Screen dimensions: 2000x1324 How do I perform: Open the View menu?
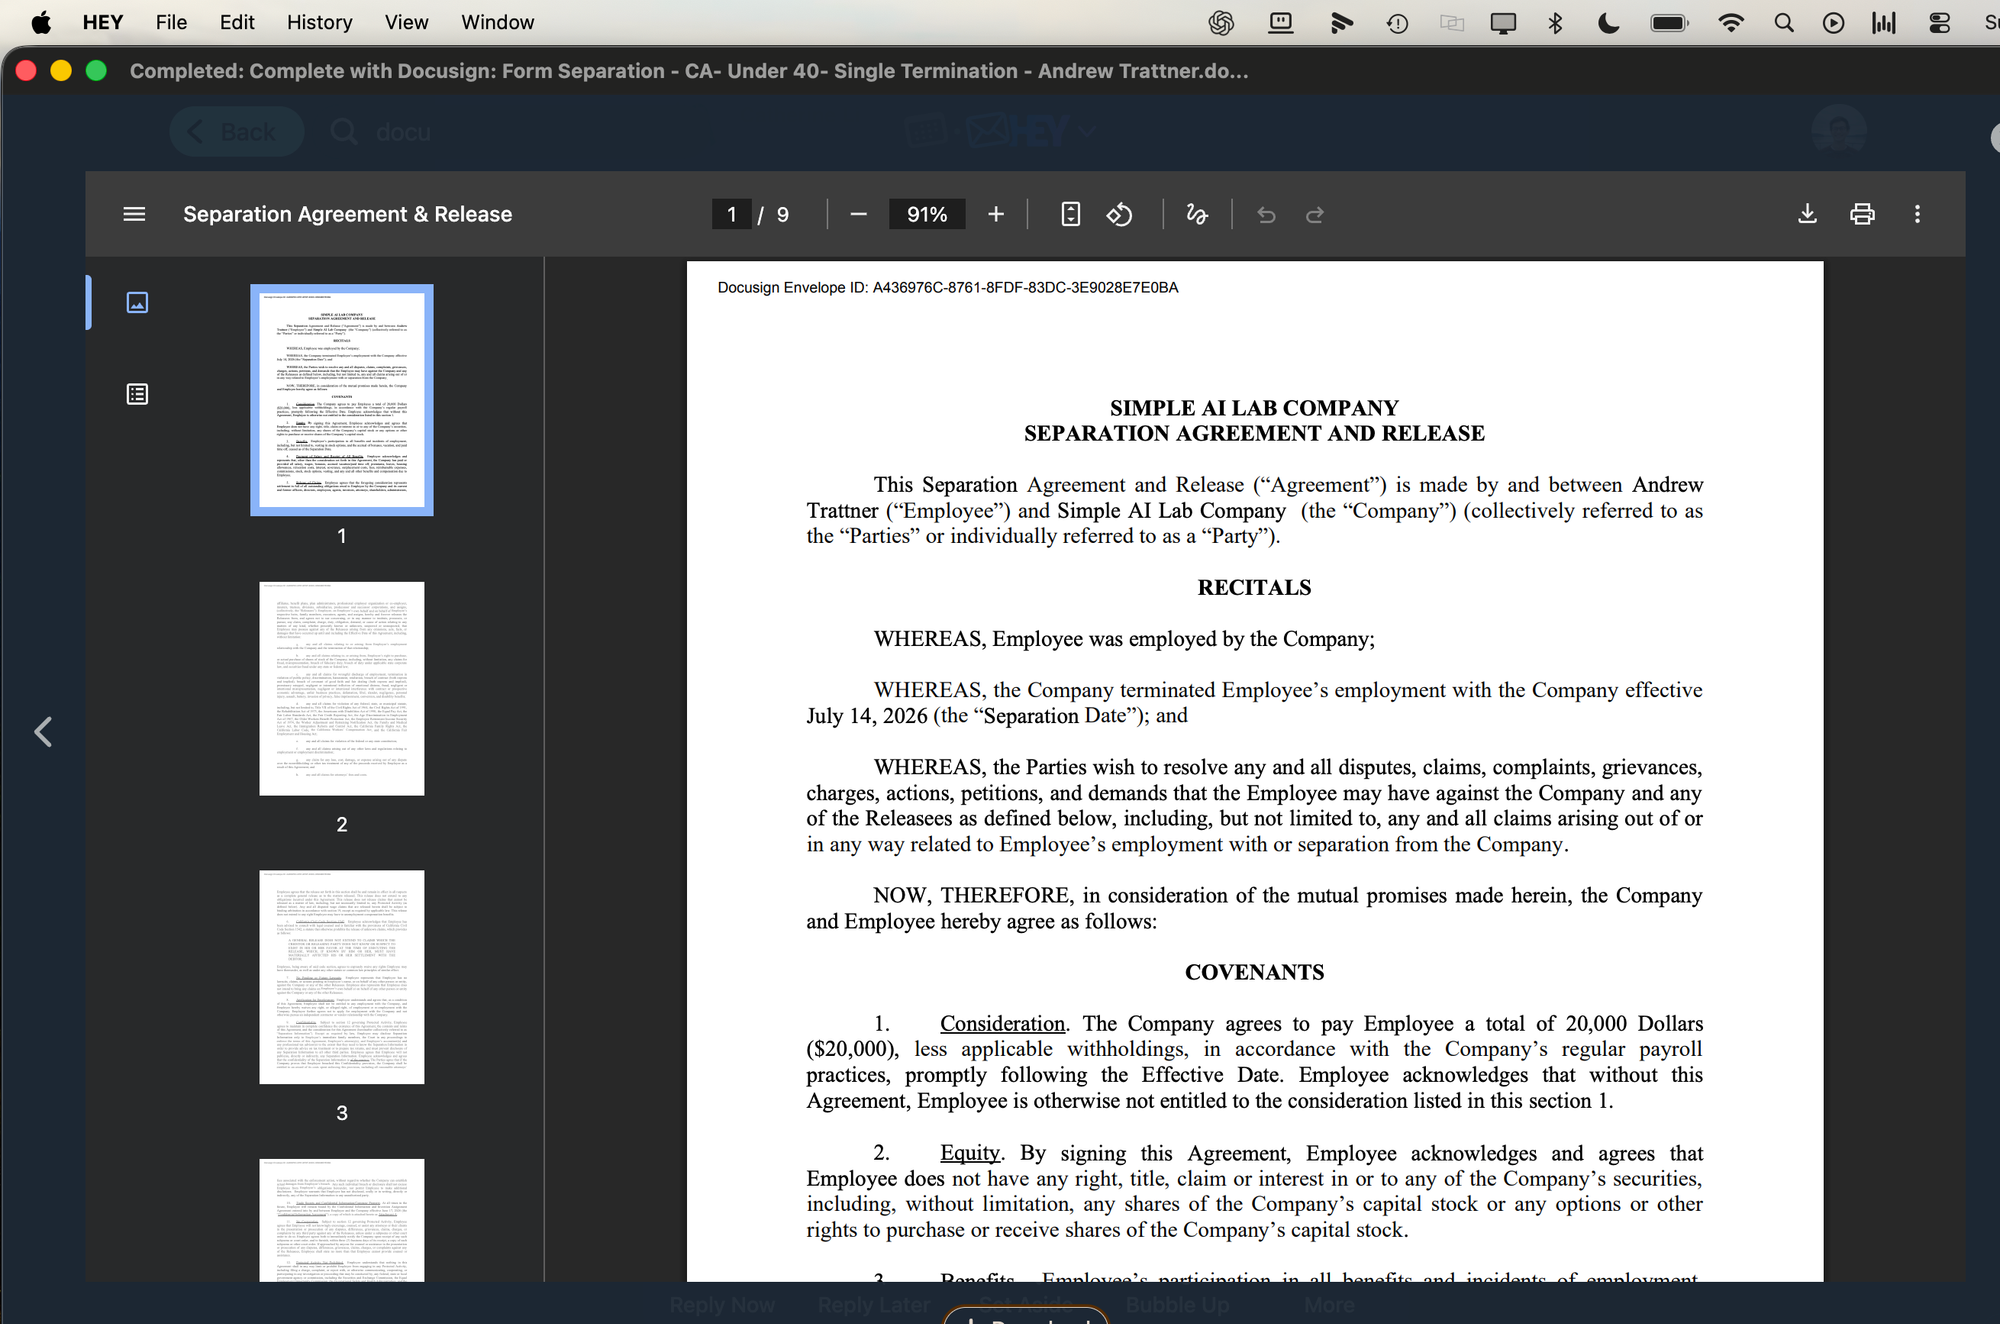point(406,22)
